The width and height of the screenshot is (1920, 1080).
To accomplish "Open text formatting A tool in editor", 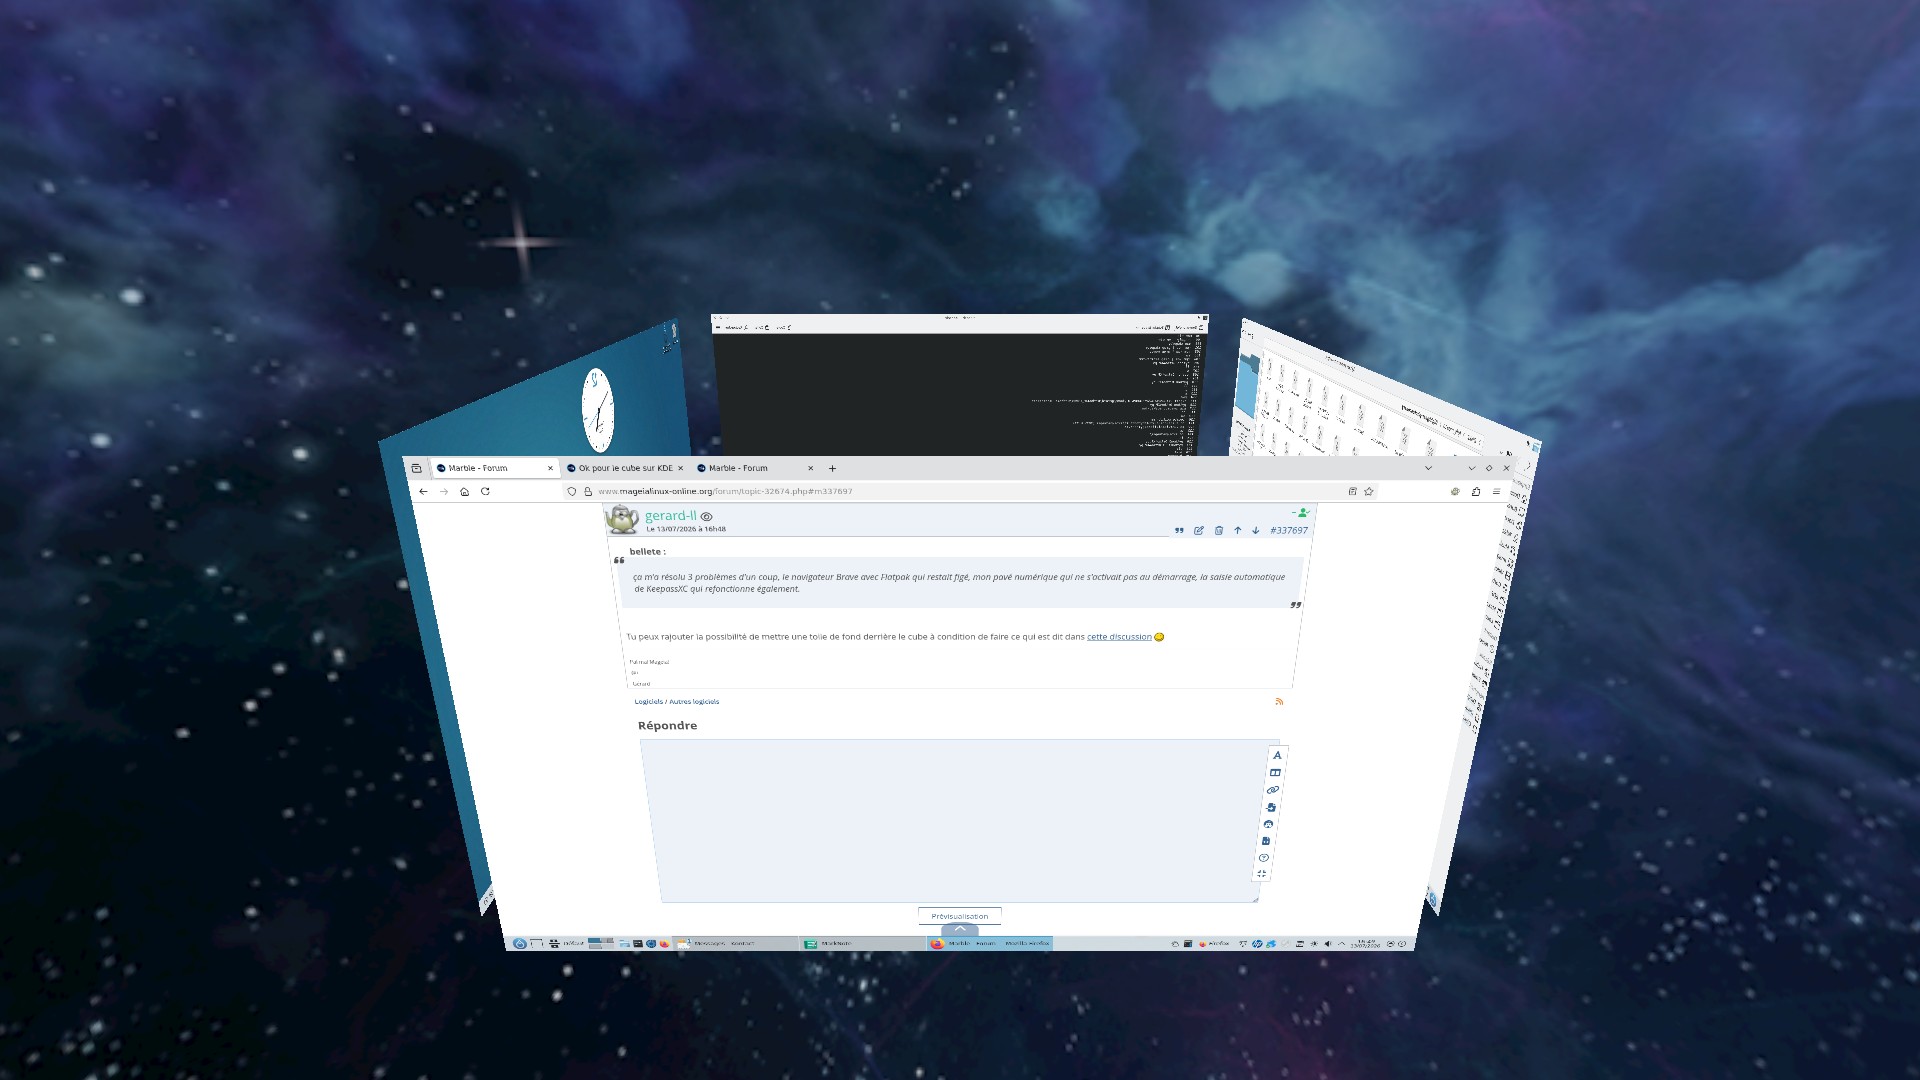I will pyautogui.click(x=1277, y=755).
